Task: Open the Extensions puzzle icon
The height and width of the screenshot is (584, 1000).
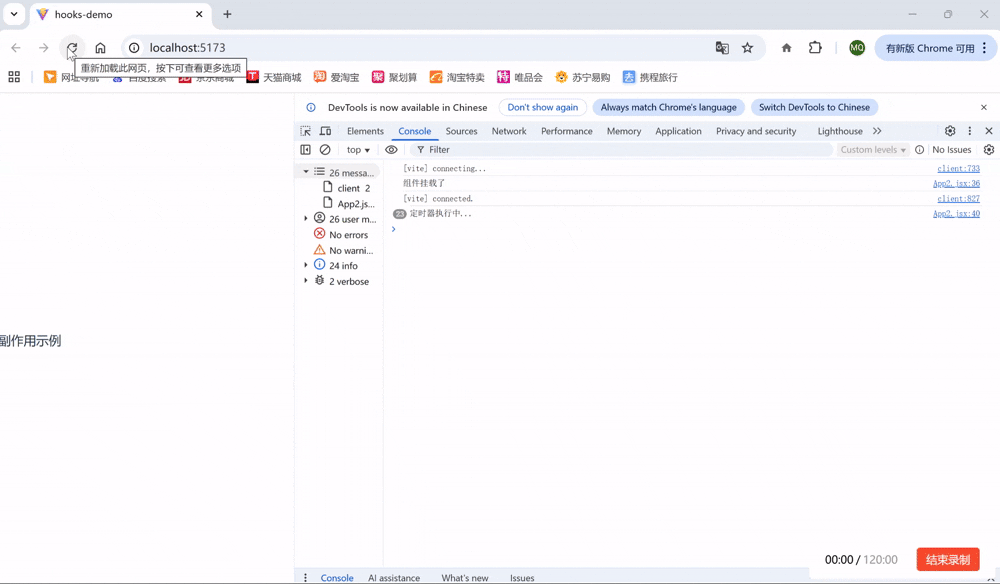Action: pyautogui.click(x=815, y=48)
